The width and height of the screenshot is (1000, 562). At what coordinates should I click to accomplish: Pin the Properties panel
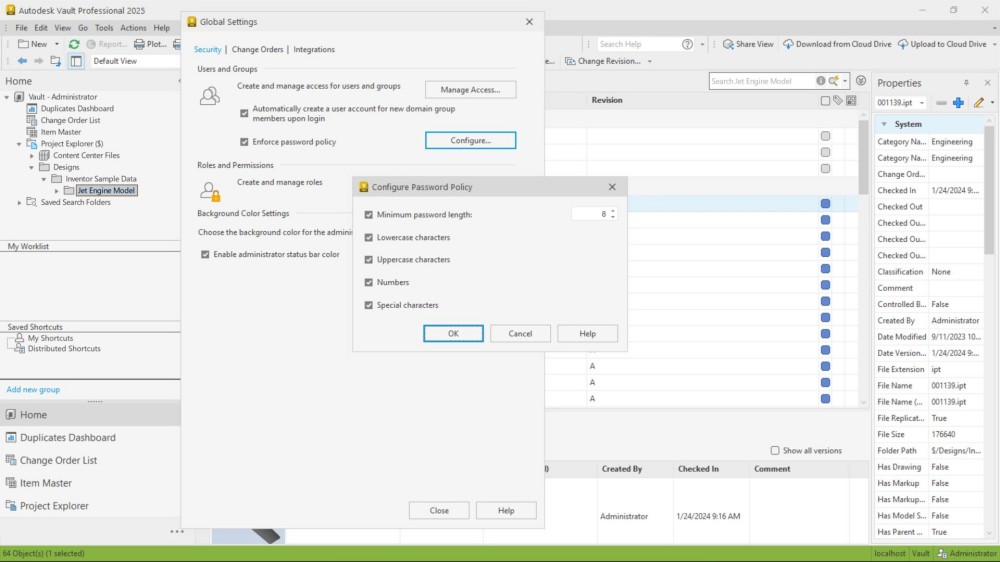(966, 83)
